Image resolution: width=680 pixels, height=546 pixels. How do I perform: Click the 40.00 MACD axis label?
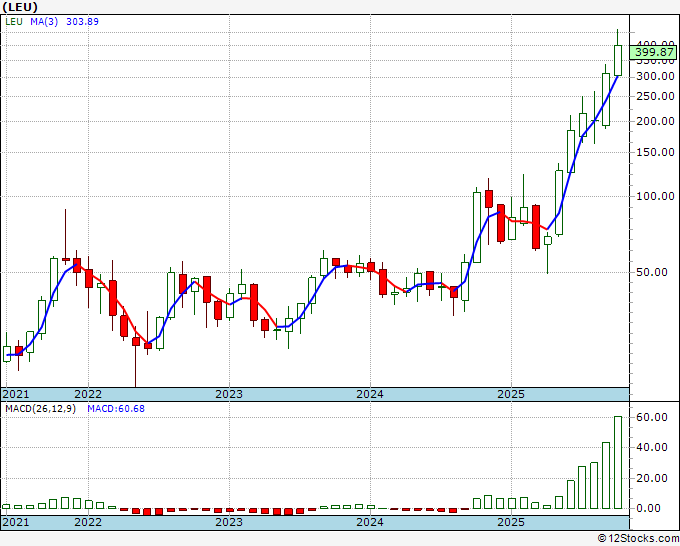(x=654, y=448)
